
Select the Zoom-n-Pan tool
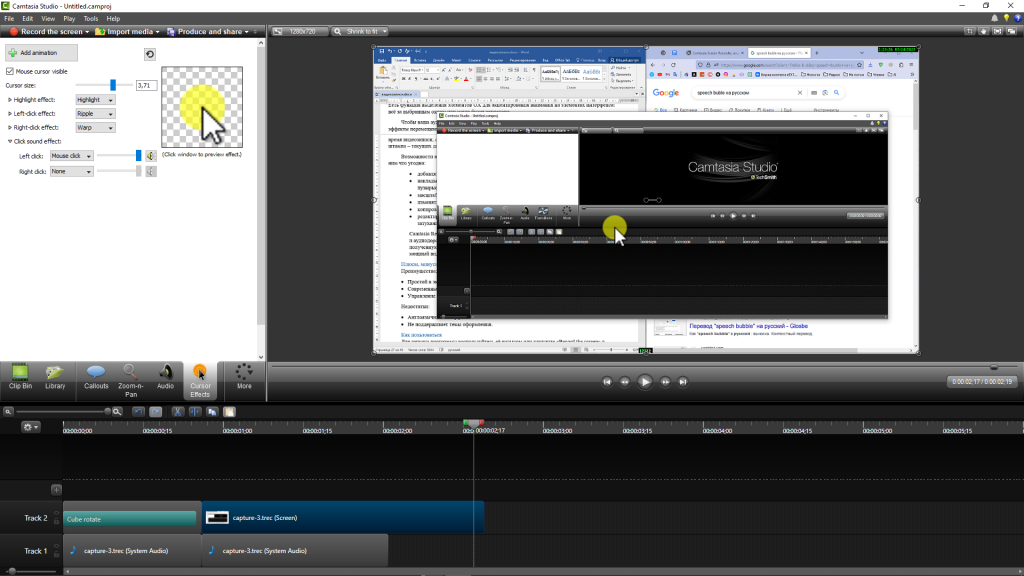point(131,376)
